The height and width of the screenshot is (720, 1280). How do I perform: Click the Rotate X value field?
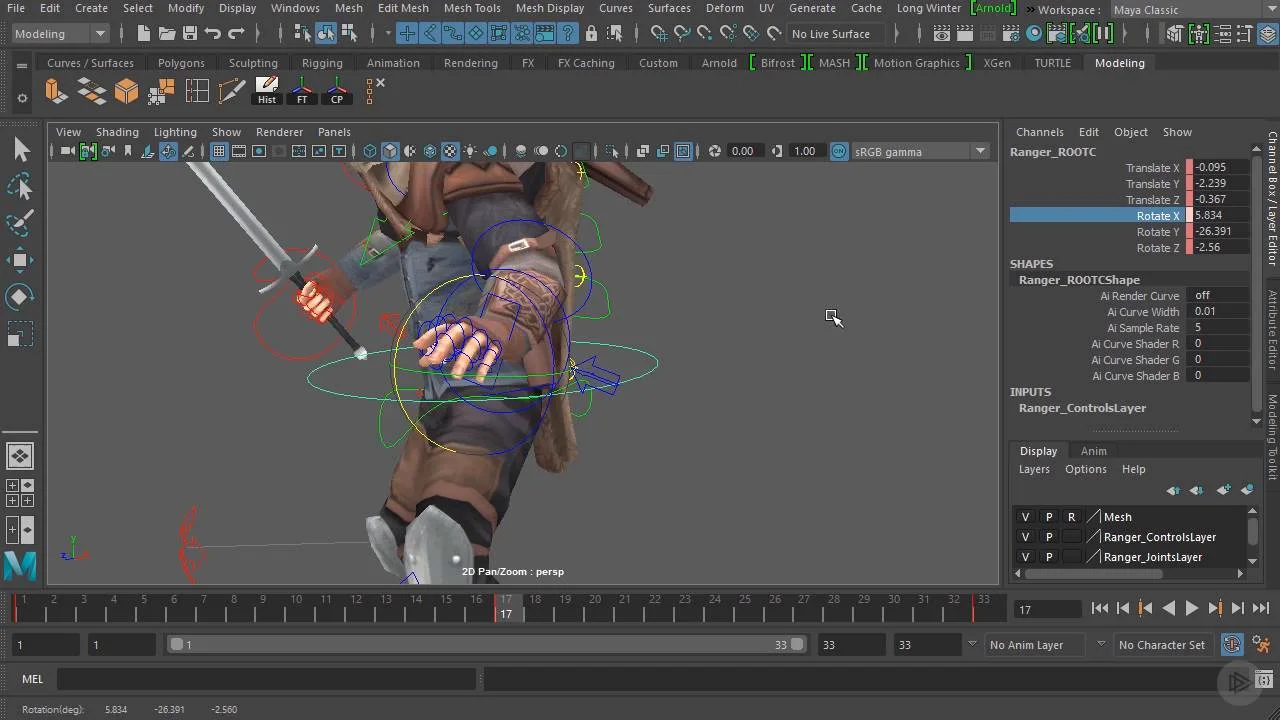point(1222,215)
